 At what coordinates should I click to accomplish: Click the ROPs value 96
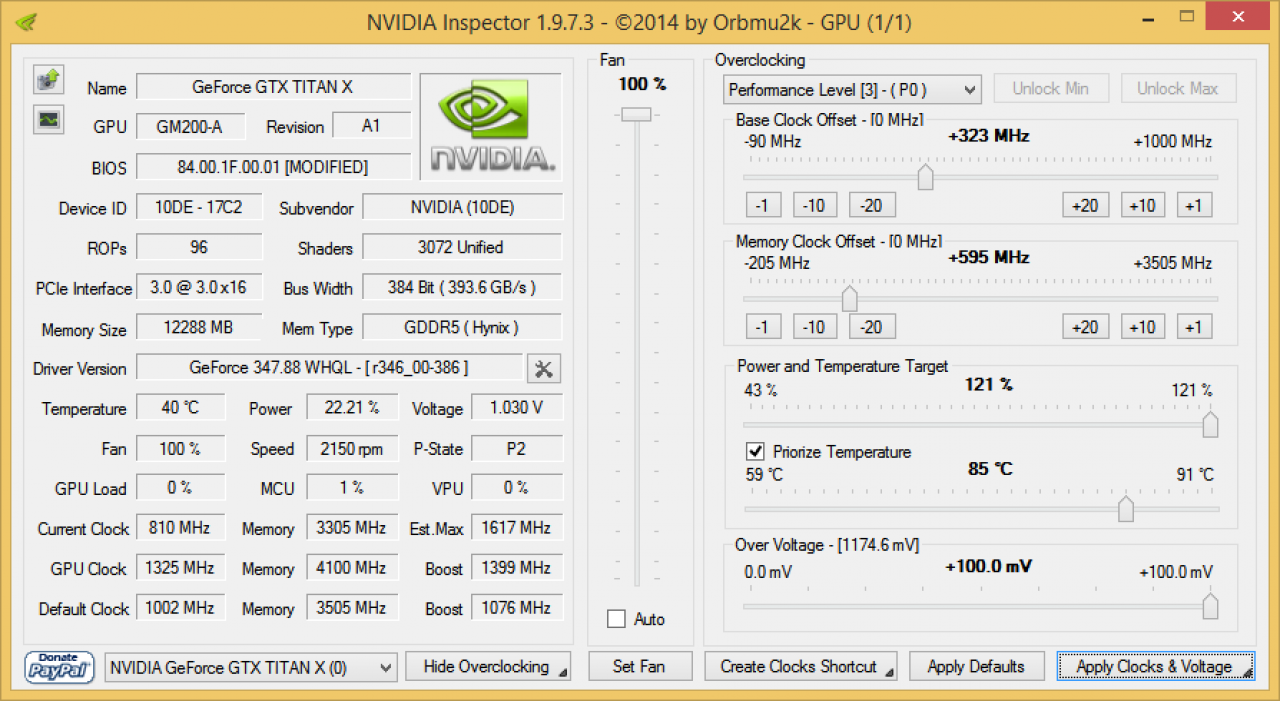click(x=199, y=247)
